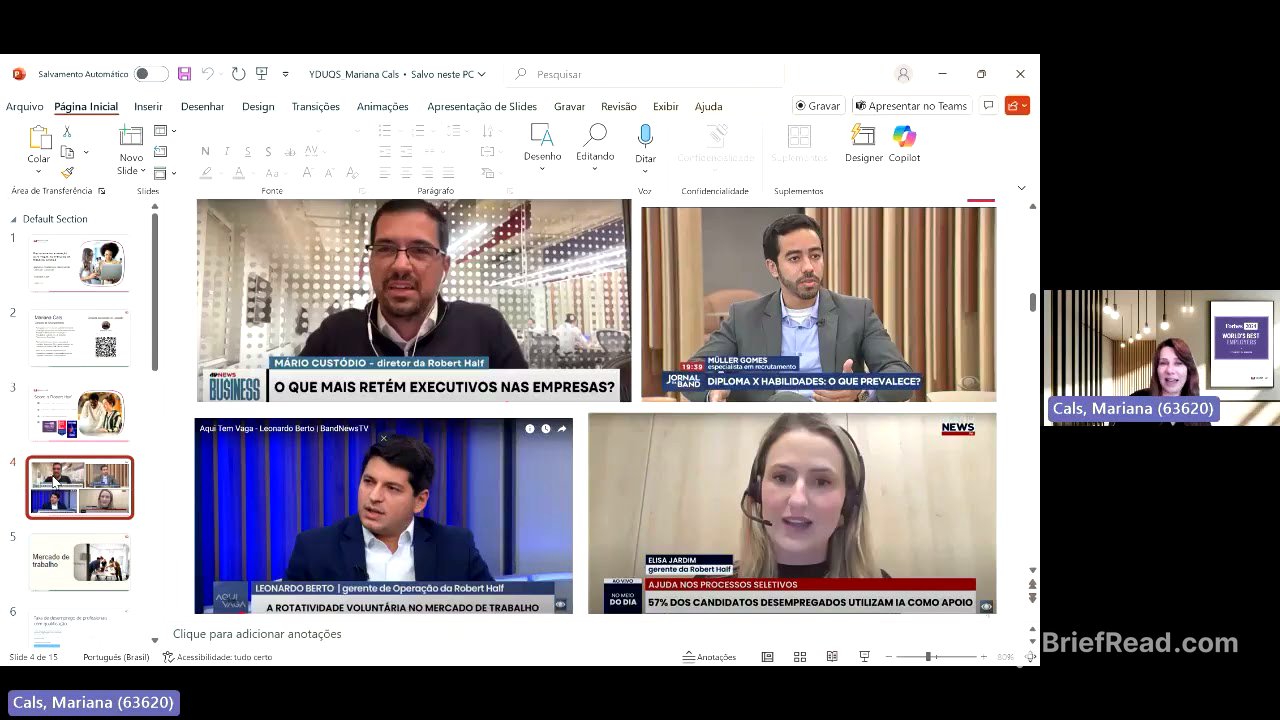Open the Transições tab
Image resolution: width=1280 pixels, height=720 pixels.
[315, 106]
